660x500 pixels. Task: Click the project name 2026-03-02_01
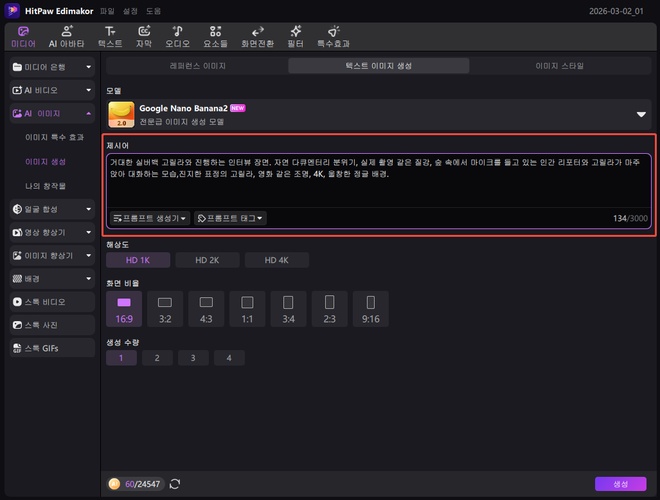(x=616, y=11)
